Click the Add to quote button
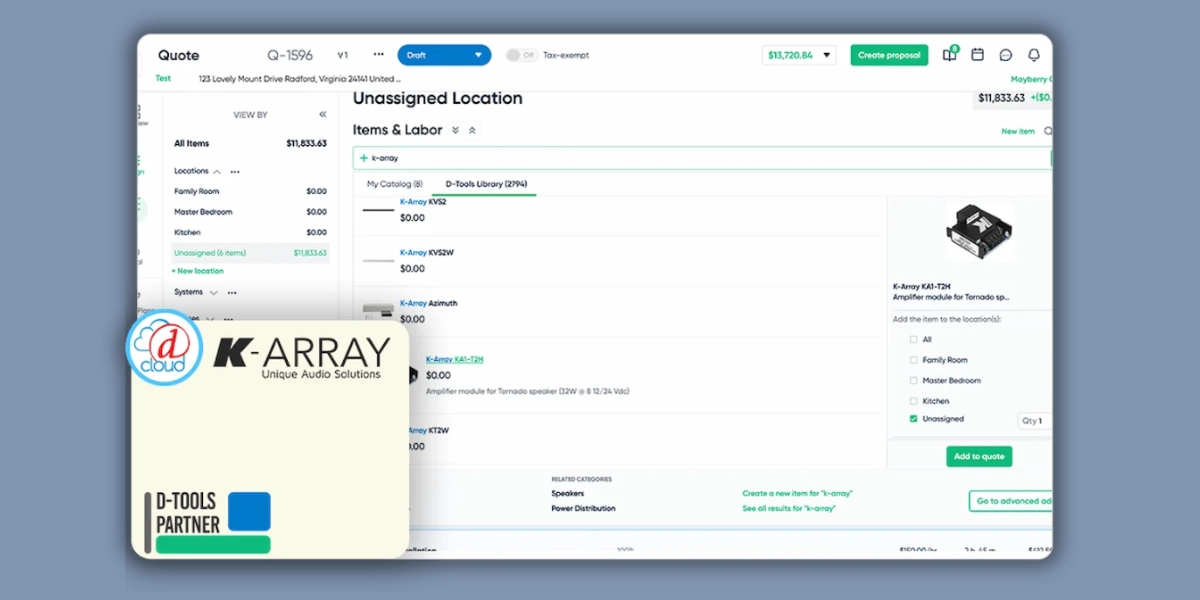The width and height of the screenshot is (1200, 600). [979, 456]
